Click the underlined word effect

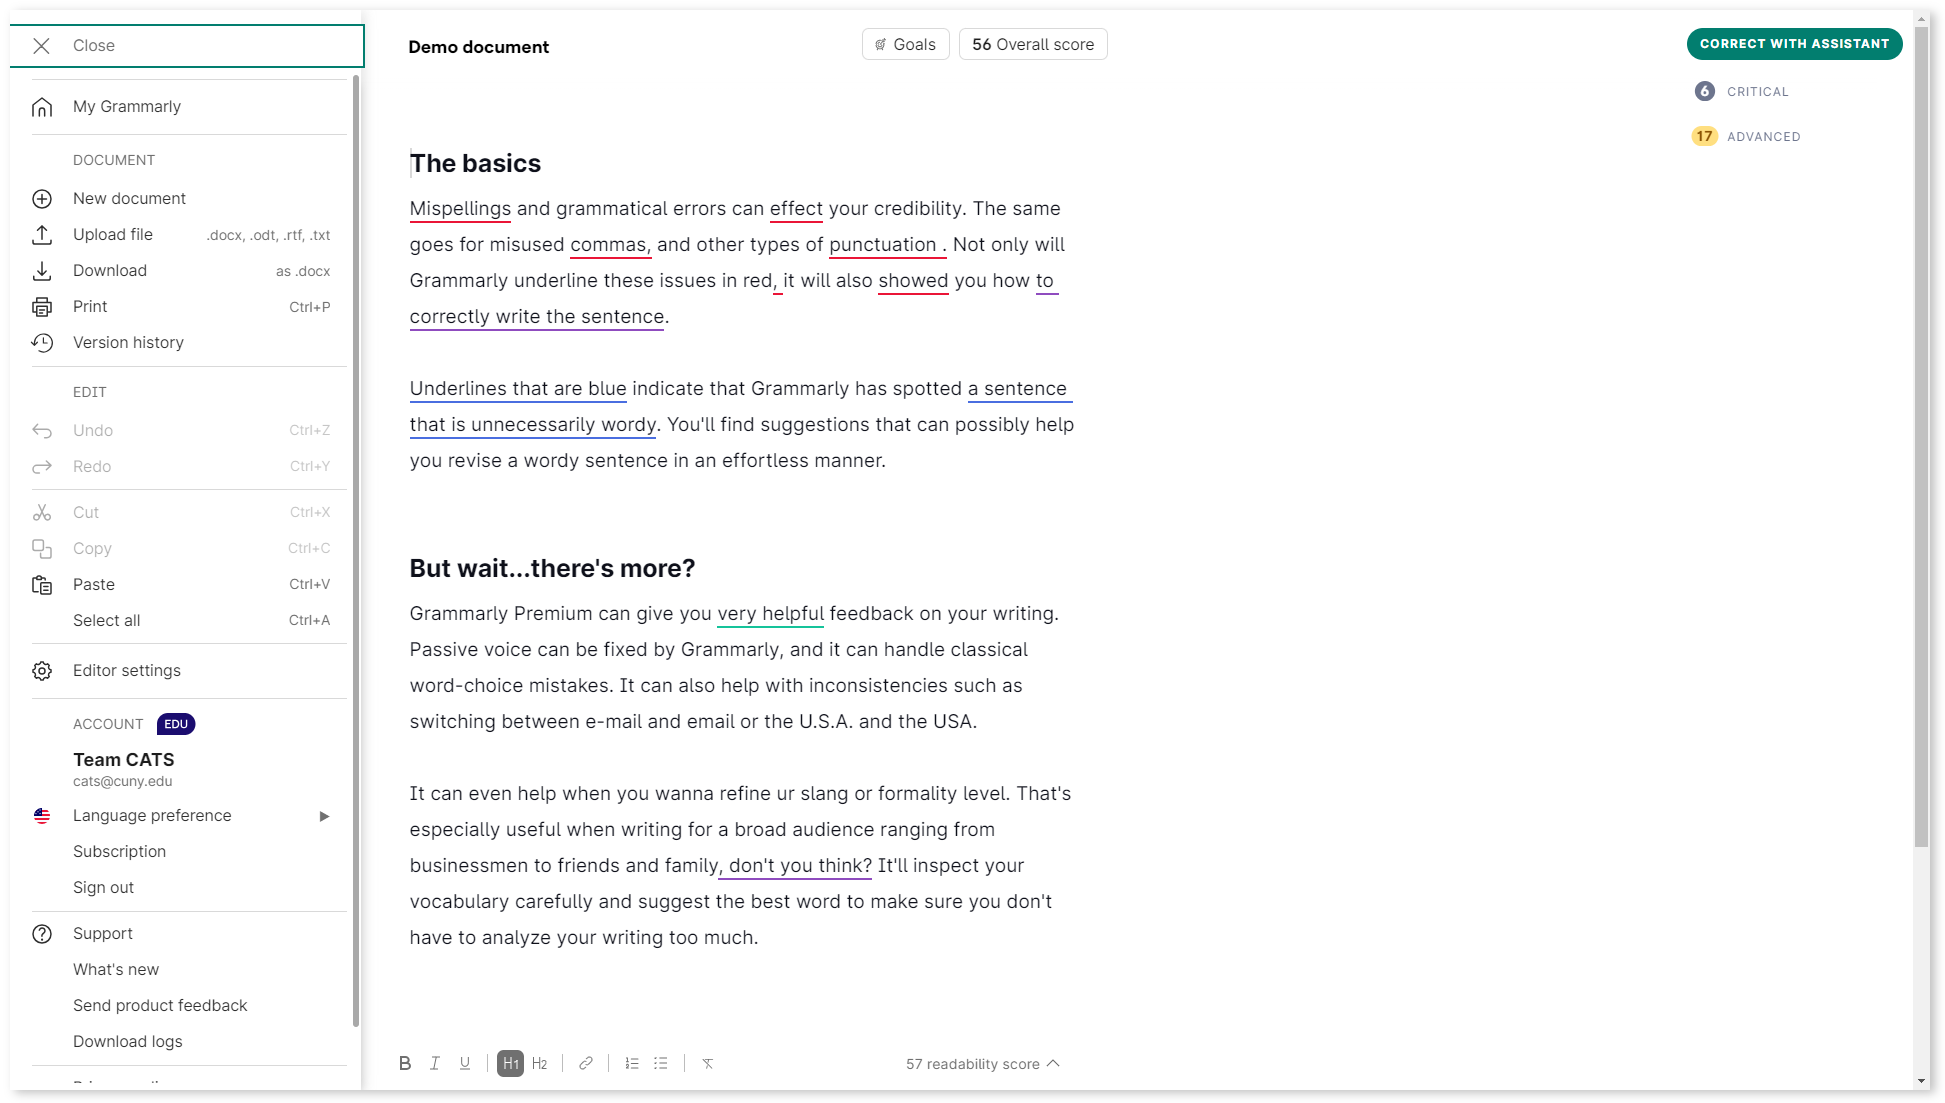coord(796,209)
